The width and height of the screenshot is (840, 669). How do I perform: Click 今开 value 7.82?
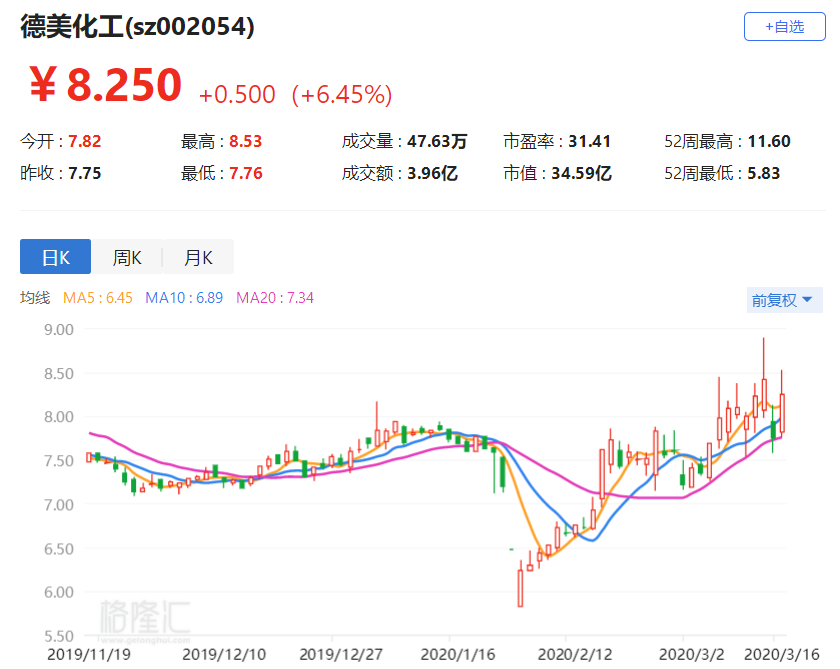(x=85, y=141)
